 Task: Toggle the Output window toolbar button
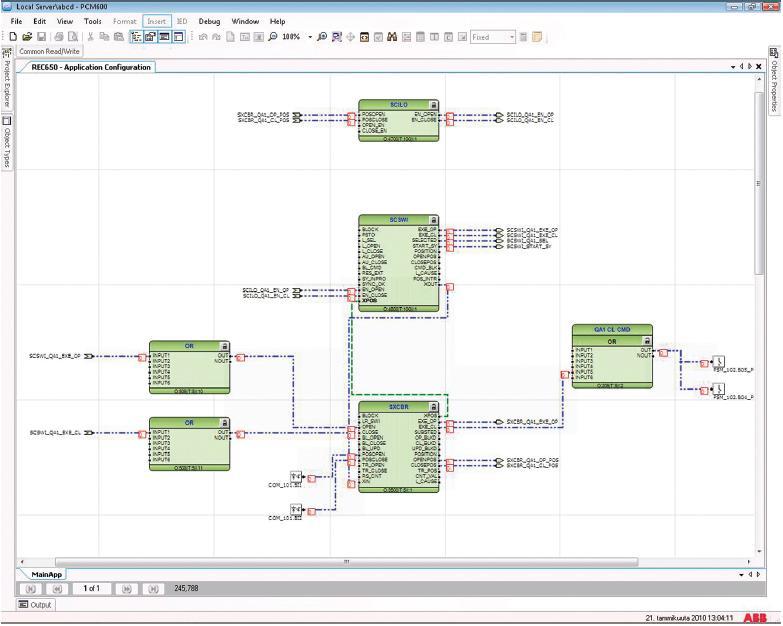pos(164,36)
